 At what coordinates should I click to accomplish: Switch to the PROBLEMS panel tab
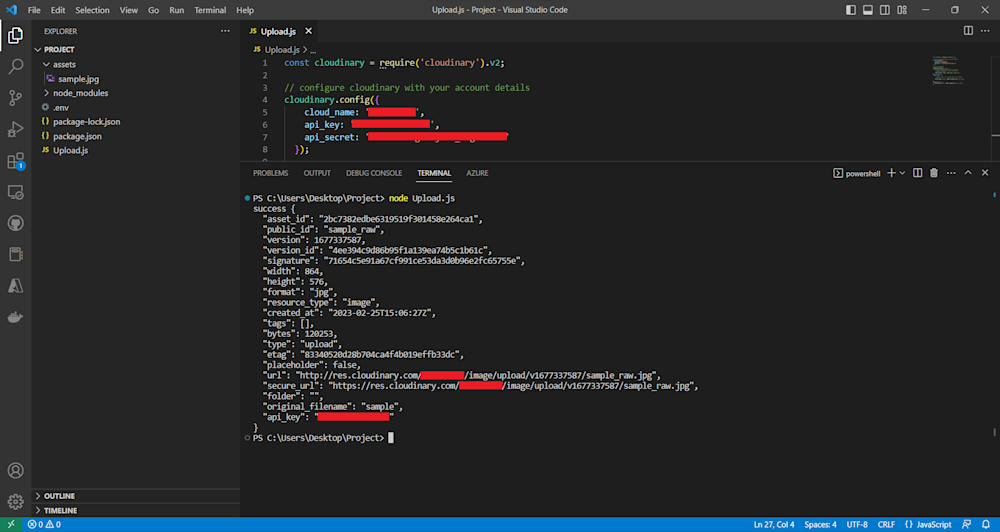[x=270, y=173]
